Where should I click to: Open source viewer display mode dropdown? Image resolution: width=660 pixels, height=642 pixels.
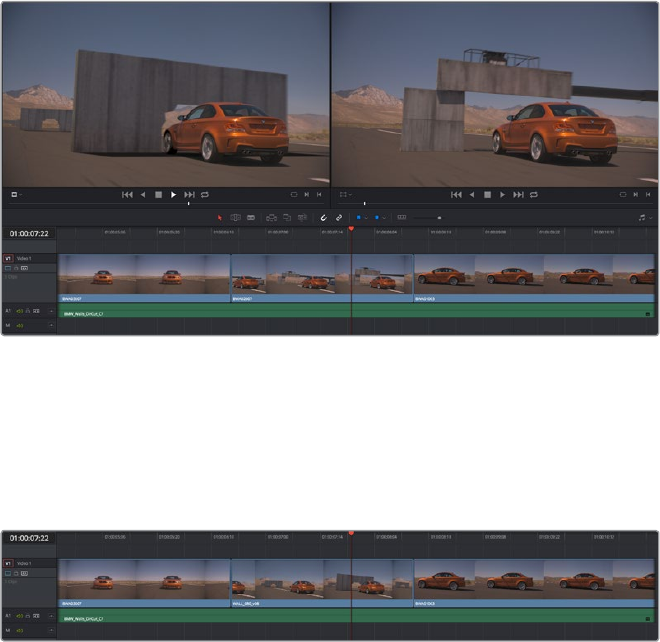tap(16, 194)
